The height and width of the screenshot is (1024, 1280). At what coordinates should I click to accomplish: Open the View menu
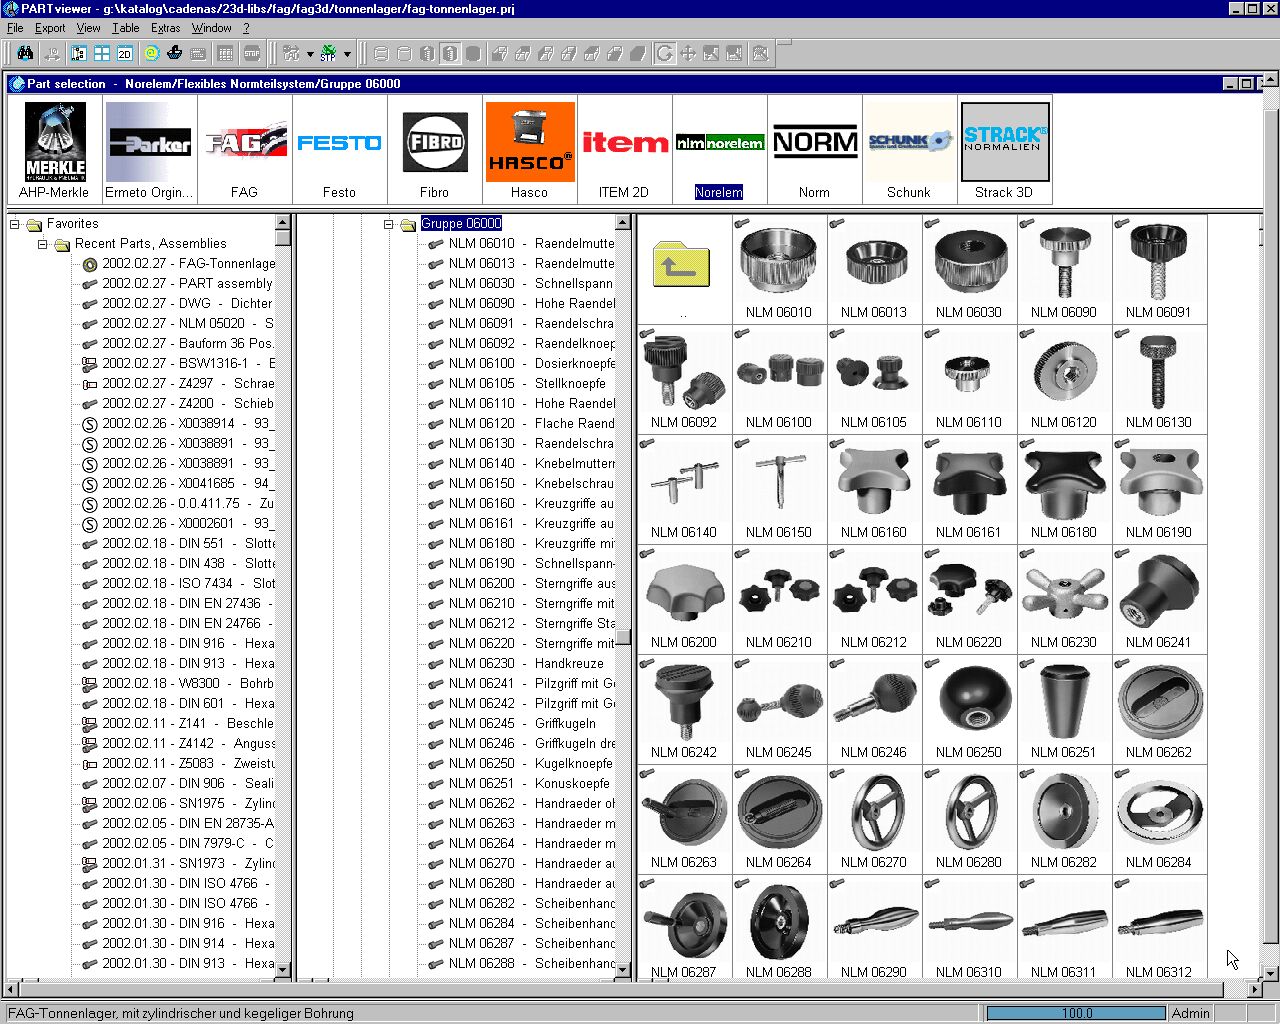point(89,28)
